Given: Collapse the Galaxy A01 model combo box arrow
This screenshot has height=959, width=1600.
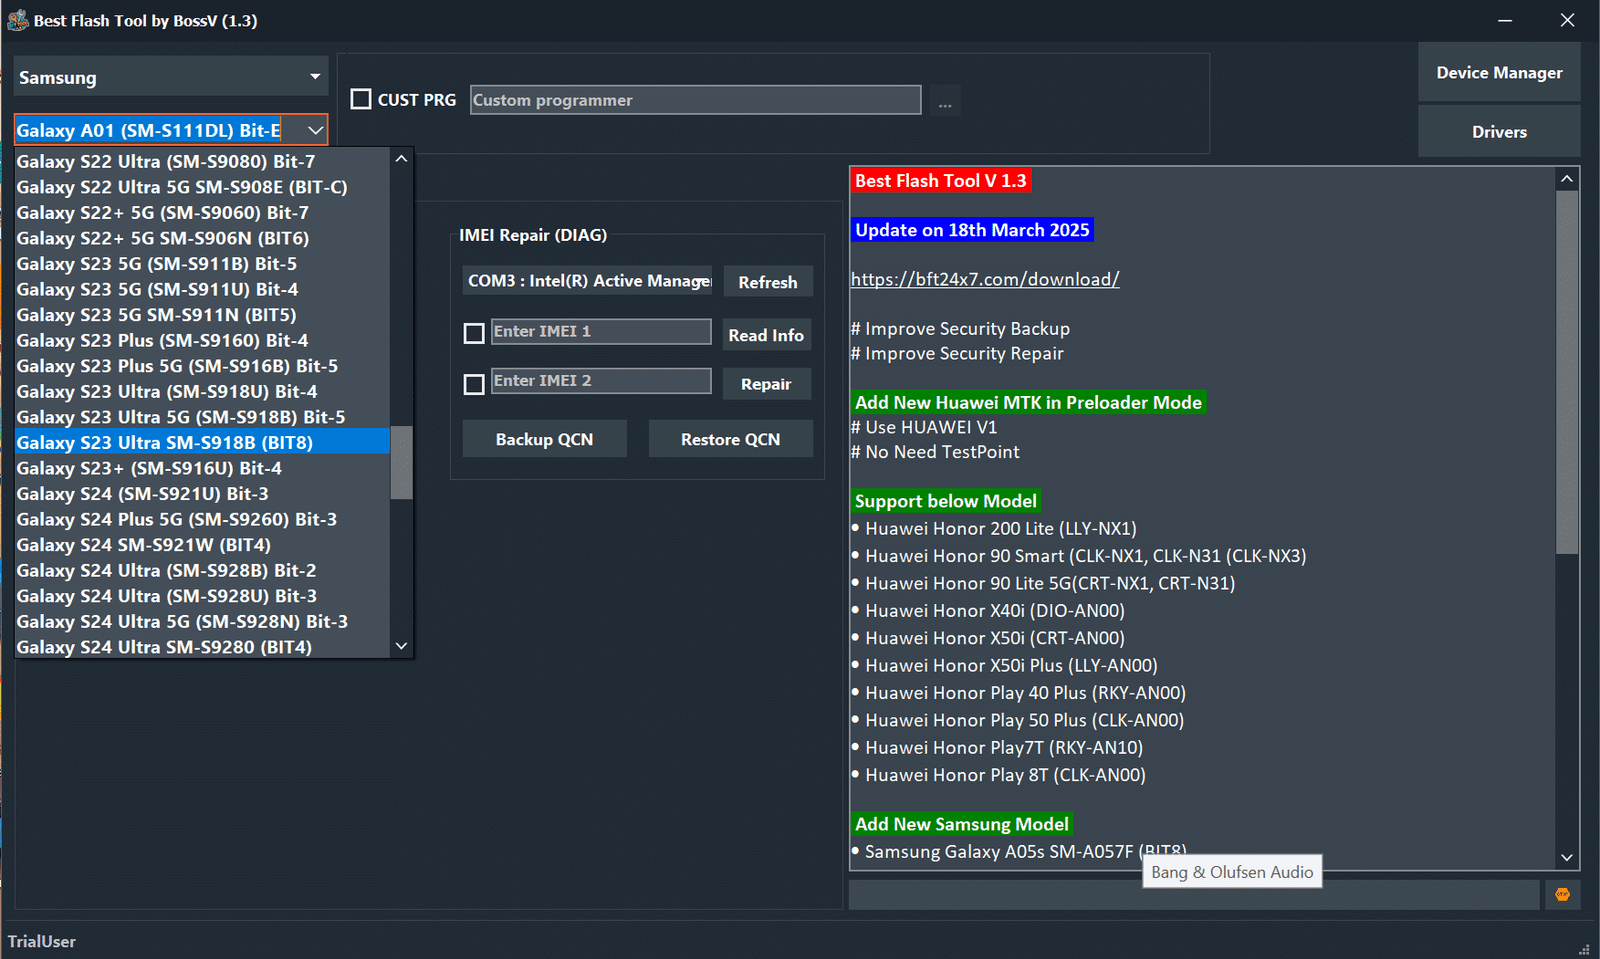Looking at the screenshot, I should click(x=315, y=130).
